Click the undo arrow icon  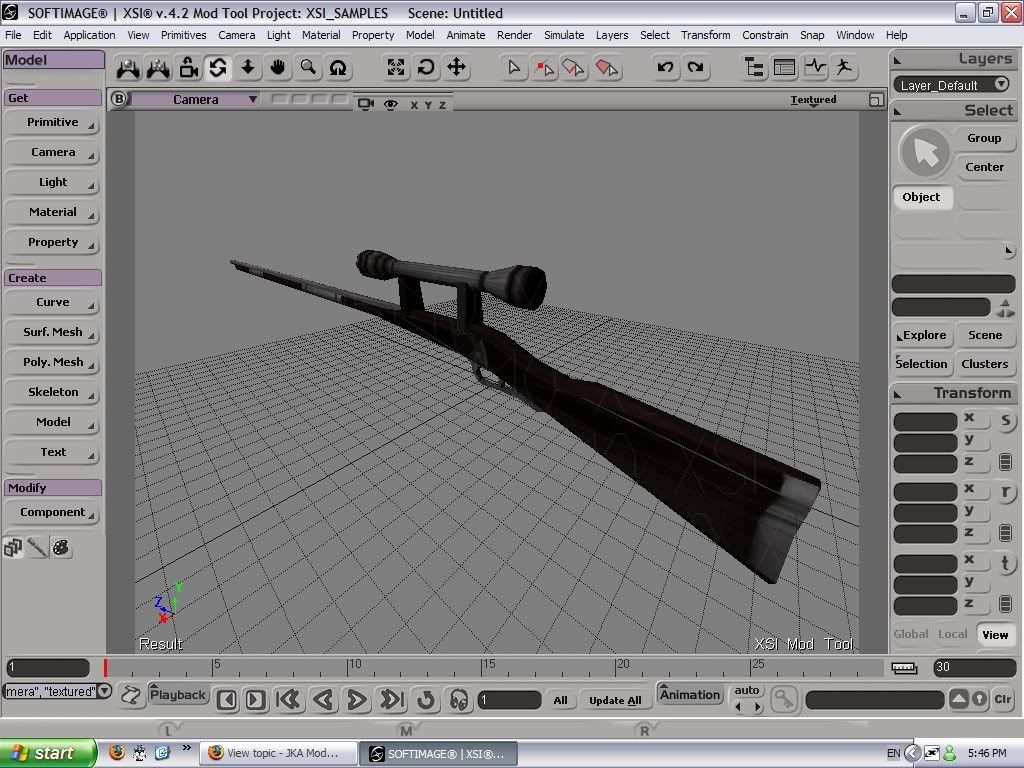pos(665,67)
